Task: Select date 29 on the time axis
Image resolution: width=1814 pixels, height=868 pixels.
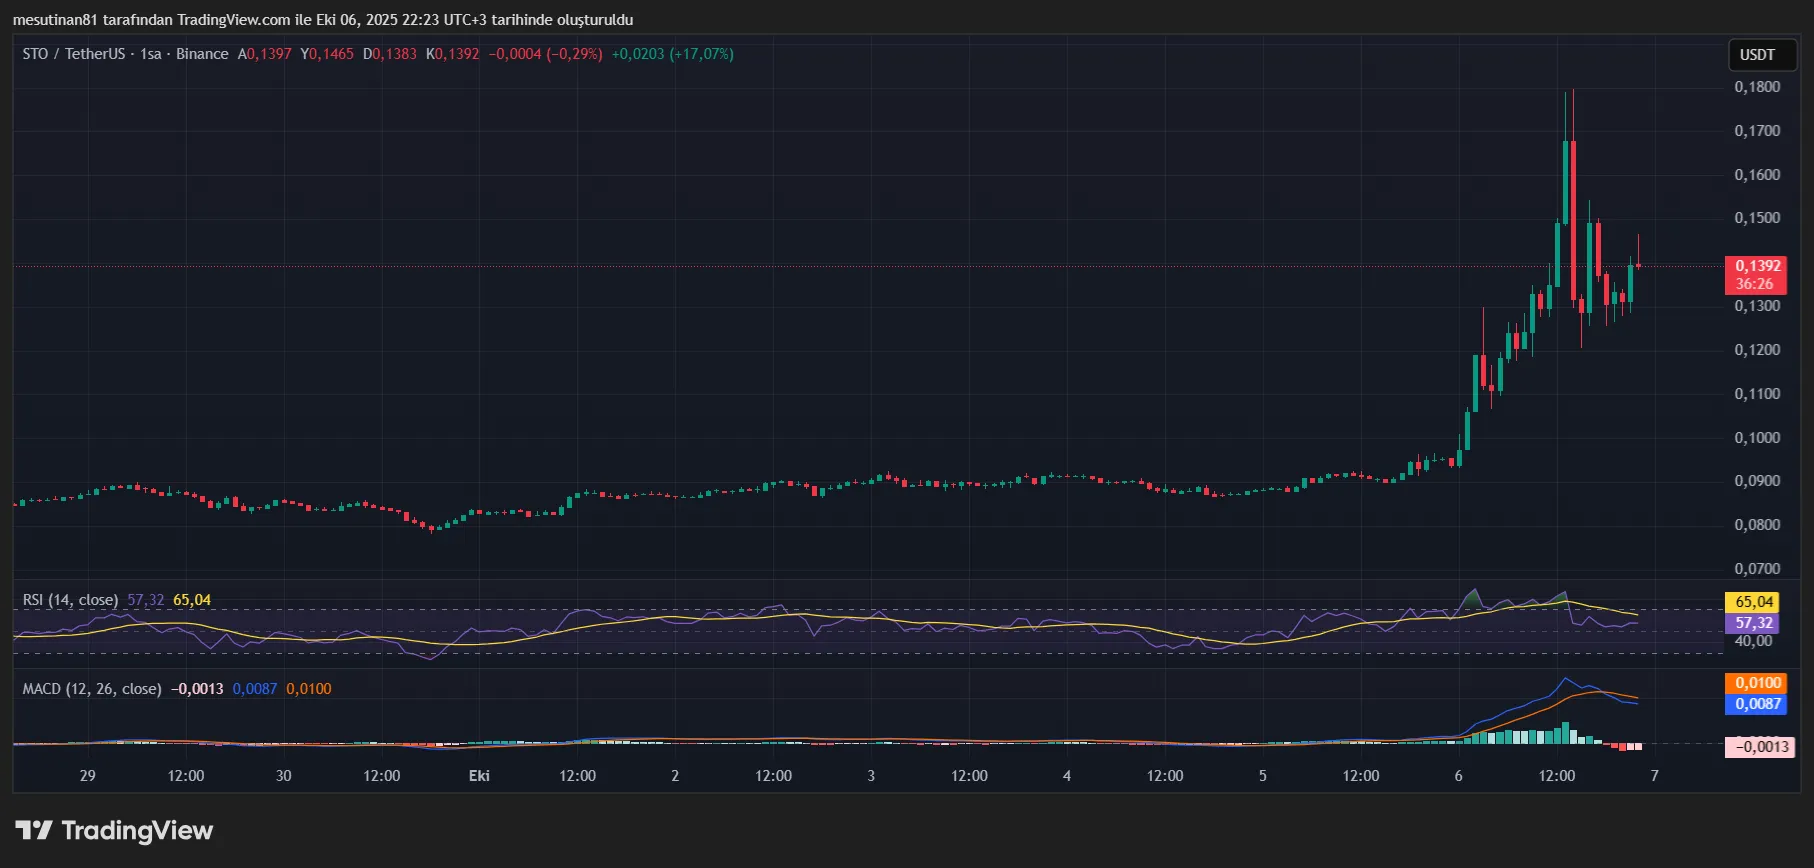Action: click(x=88, y=776)
